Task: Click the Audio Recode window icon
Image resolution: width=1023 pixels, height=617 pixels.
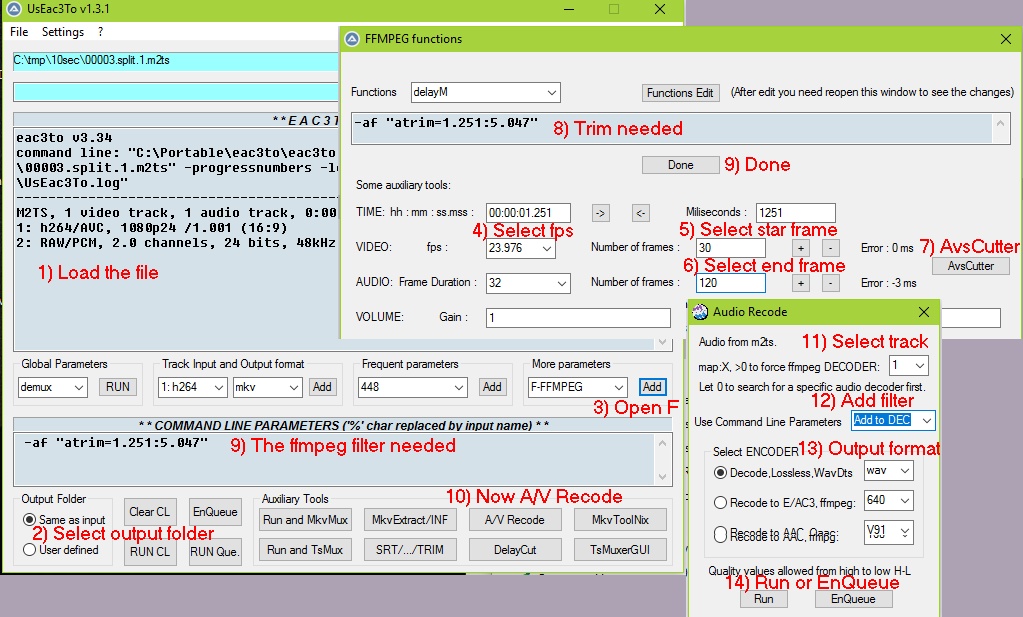Action: (700, 312)
